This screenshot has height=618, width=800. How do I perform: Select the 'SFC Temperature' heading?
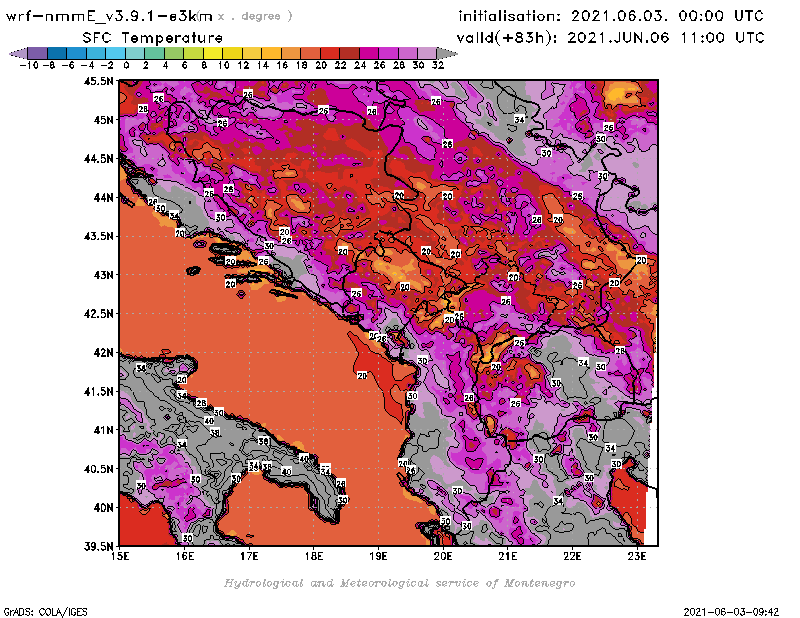point(153,38)
